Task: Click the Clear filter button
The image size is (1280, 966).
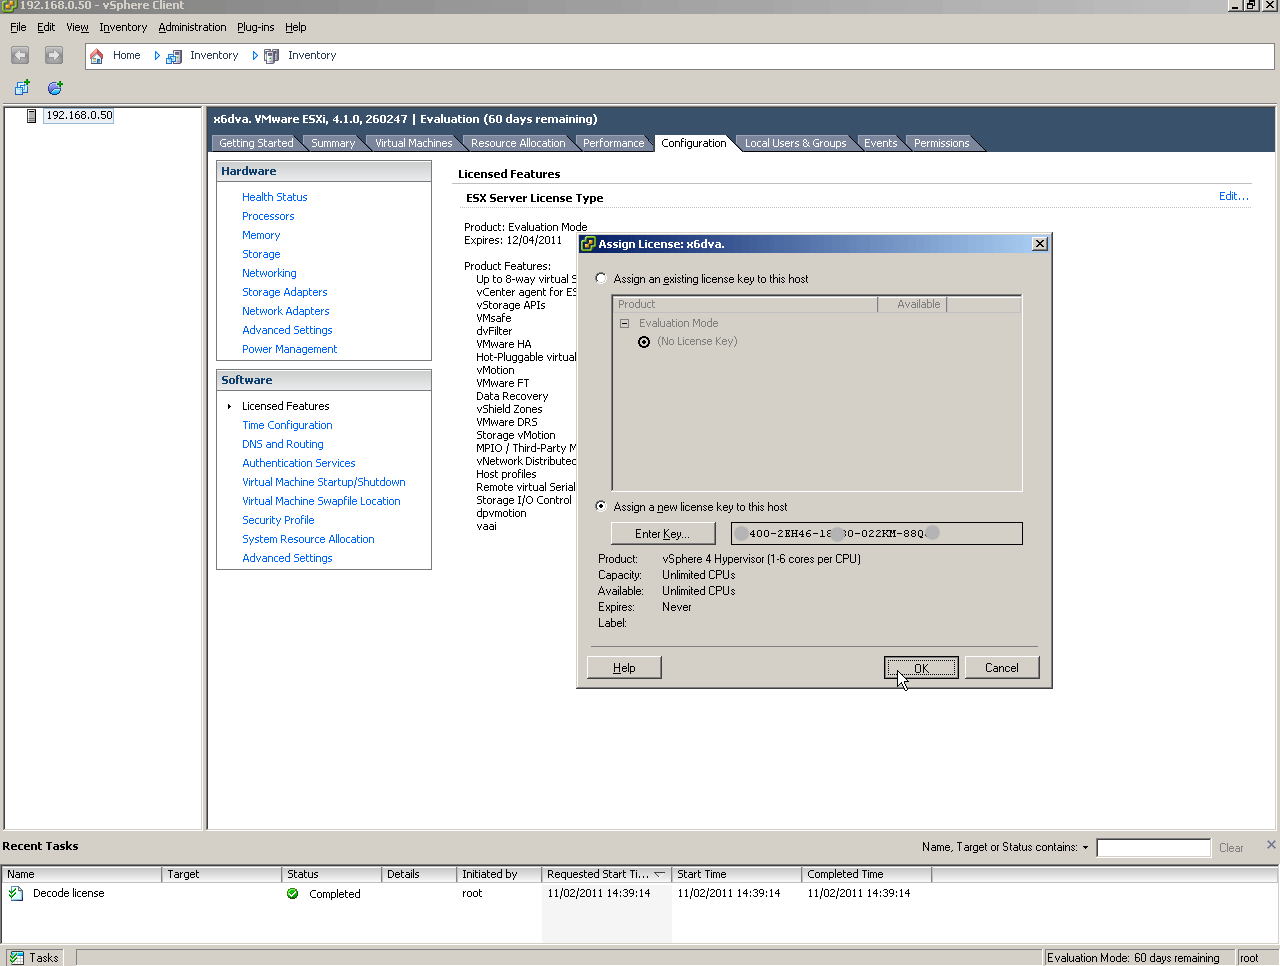Action: point(1231,848)
